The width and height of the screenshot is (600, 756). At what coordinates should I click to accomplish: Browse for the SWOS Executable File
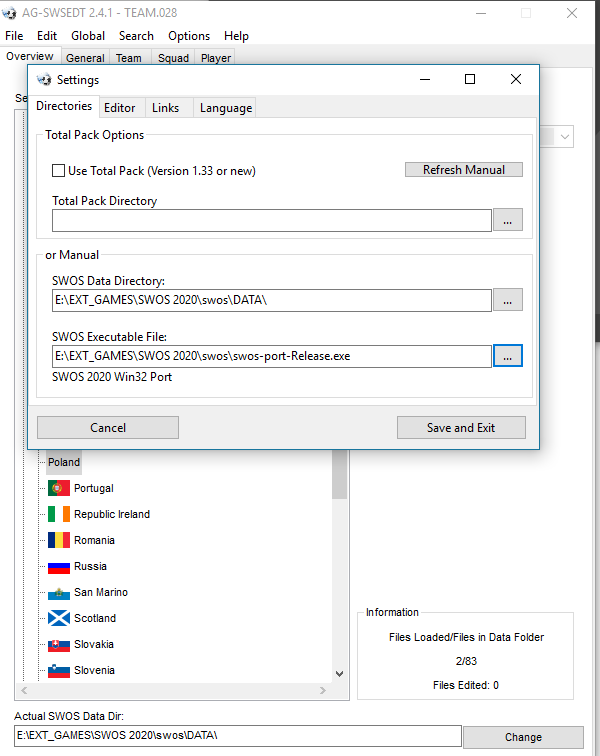coord(508,356)
